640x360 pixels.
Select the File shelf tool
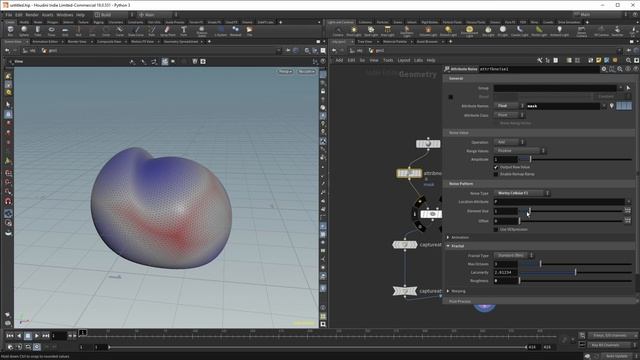pos(249,31)
